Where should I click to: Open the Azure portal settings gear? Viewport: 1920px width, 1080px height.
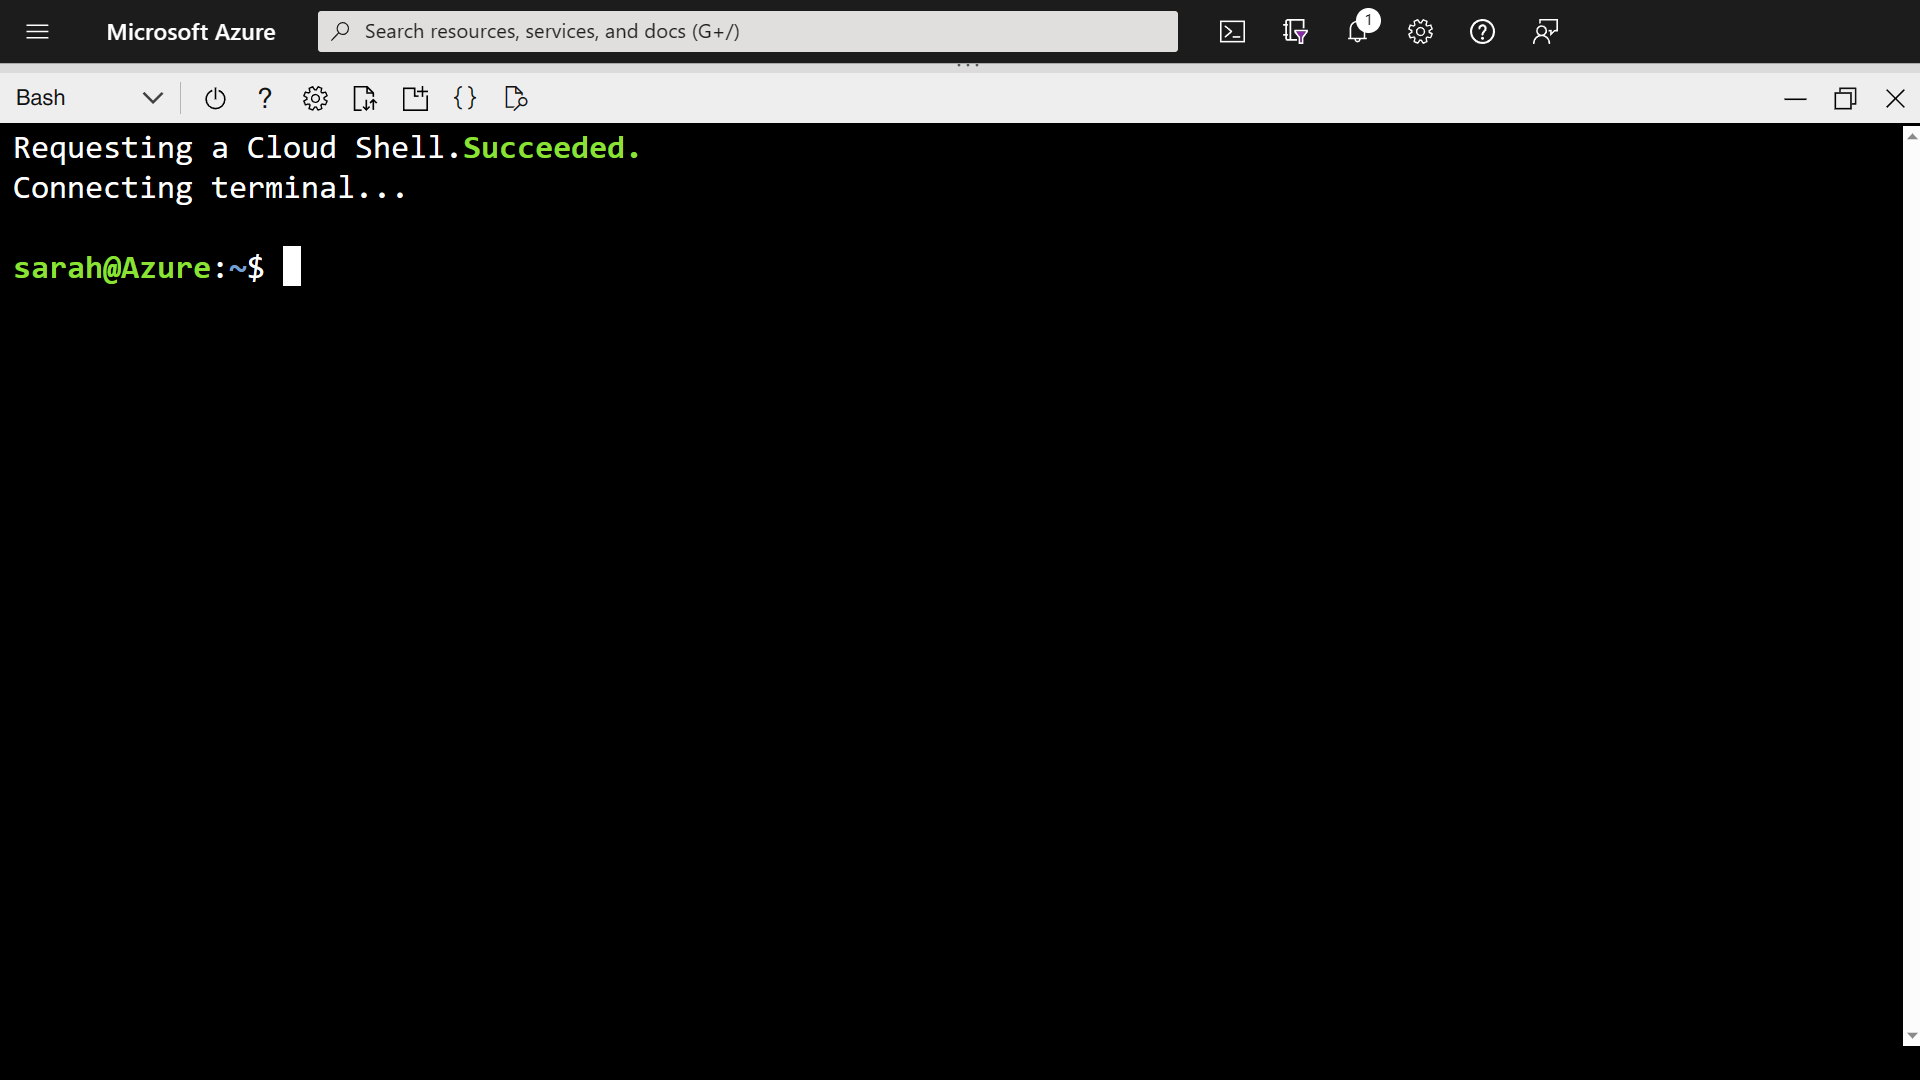[1420, 31]
